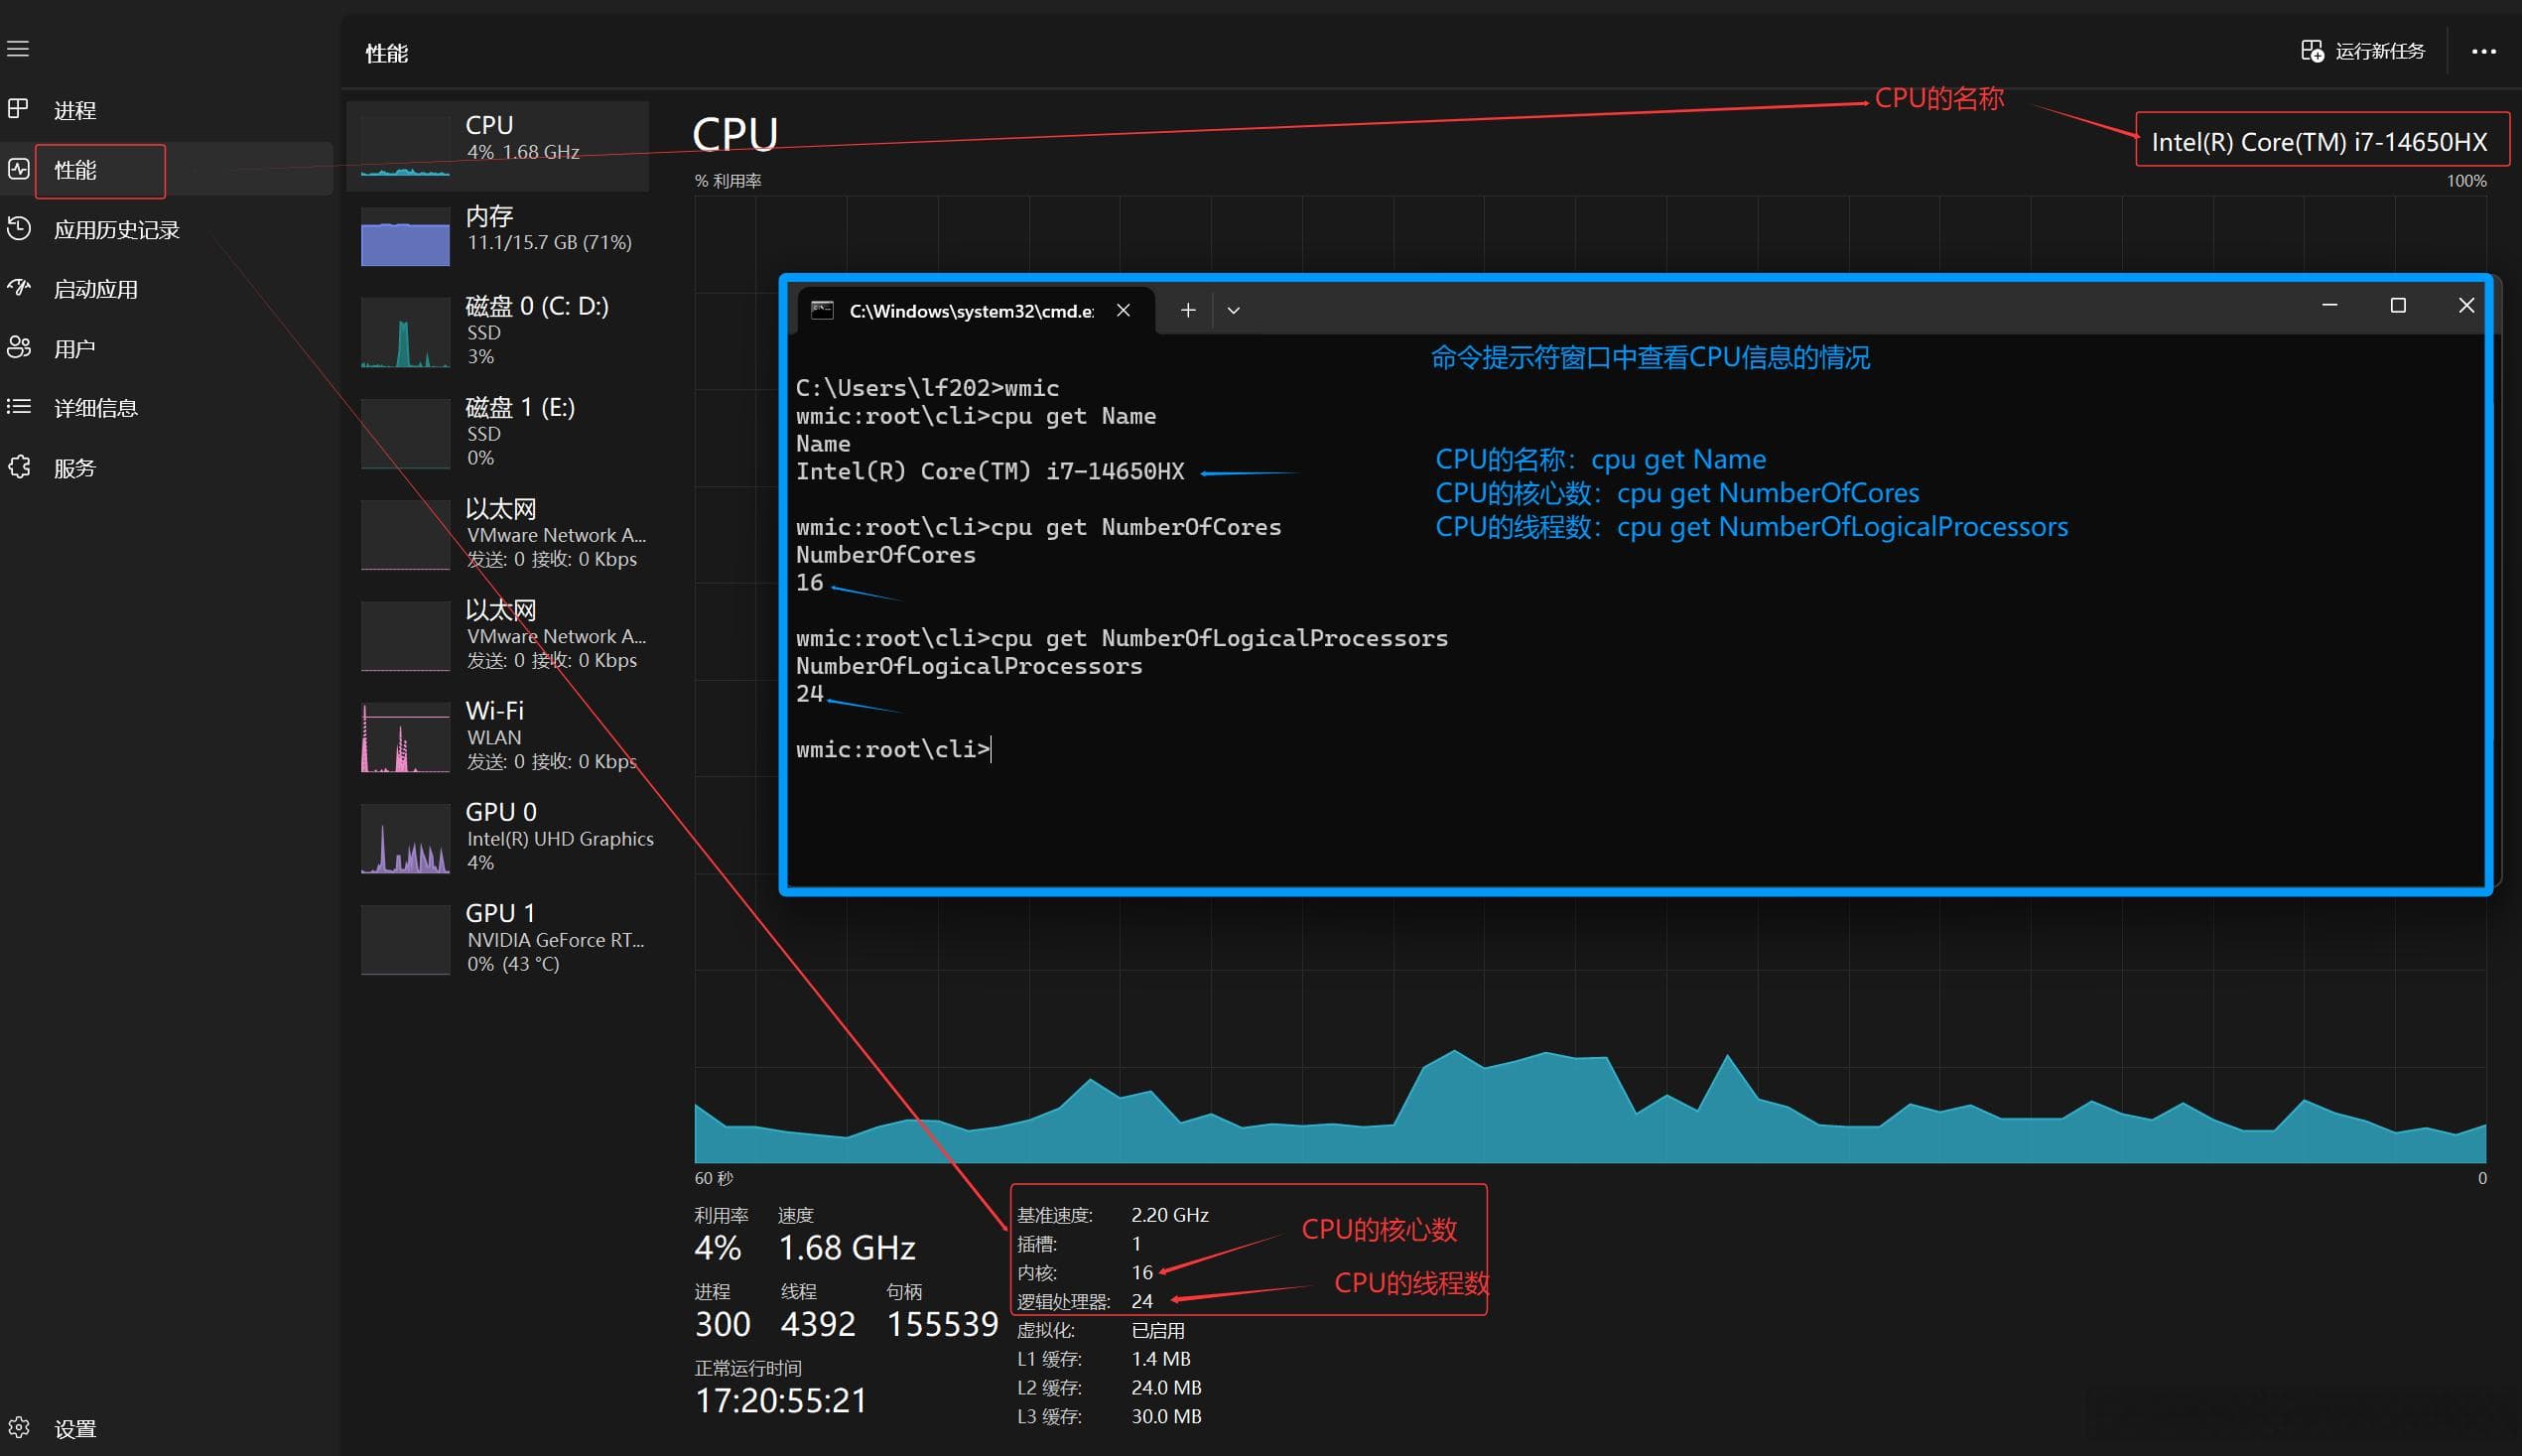Viewport: 2522px width, 1456px height.
Task: Click the 300 processes count
Action: (x=722, y=1324)
